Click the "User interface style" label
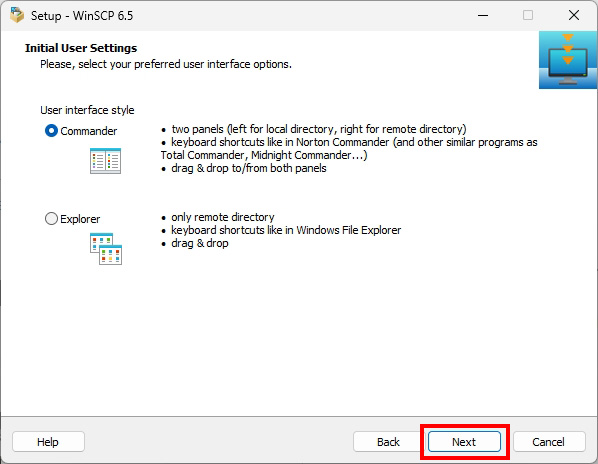Screen dimensions: 598x464 (x=87, y=110)
